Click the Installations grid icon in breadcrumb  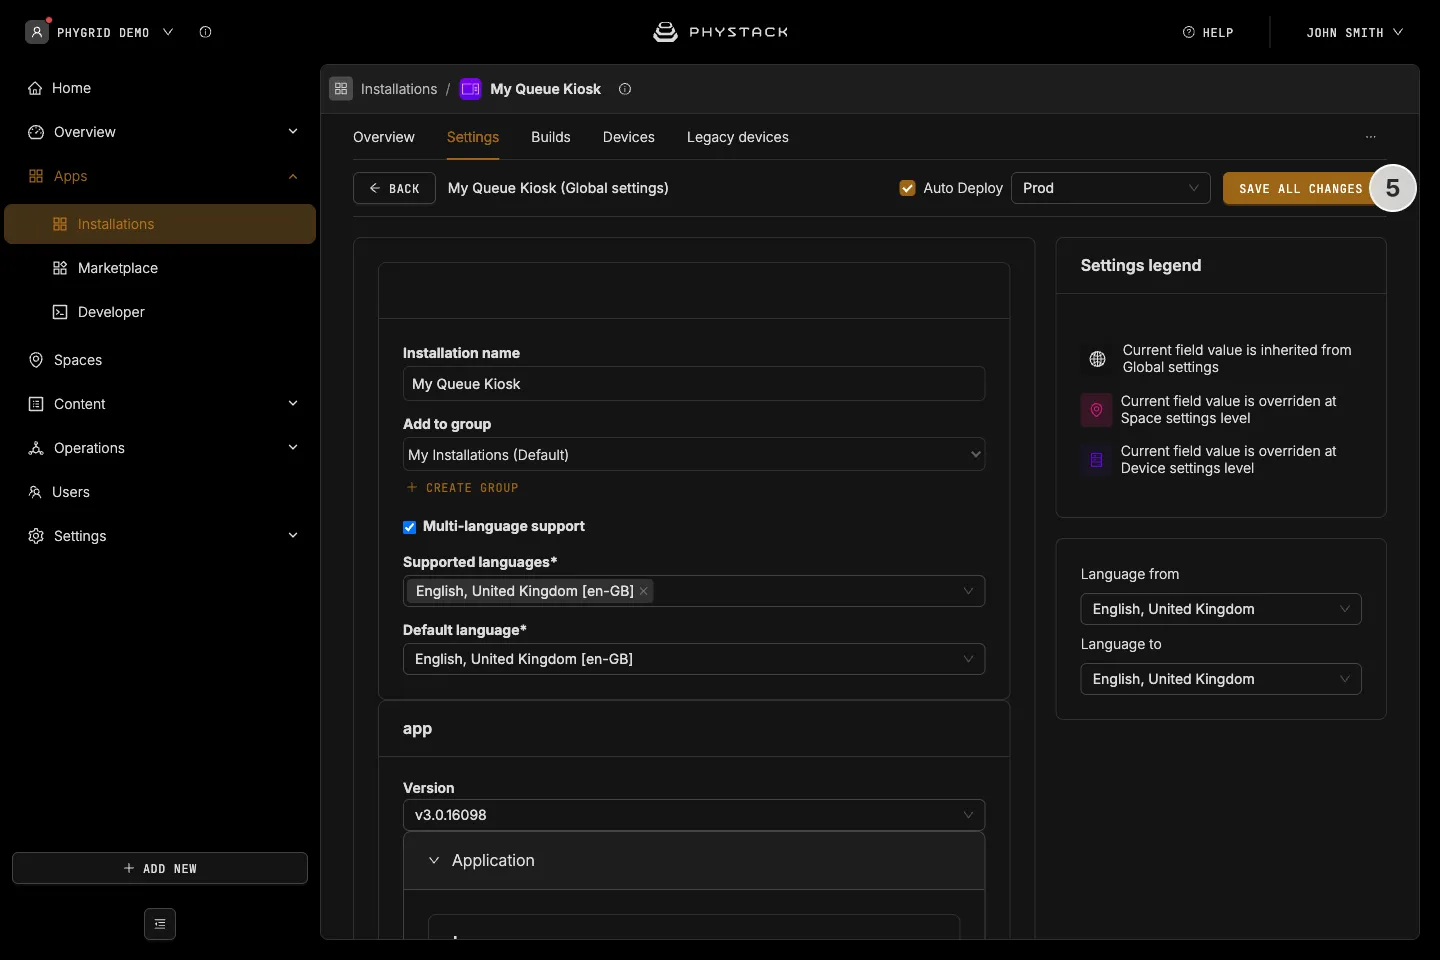[x=341, y=89]
